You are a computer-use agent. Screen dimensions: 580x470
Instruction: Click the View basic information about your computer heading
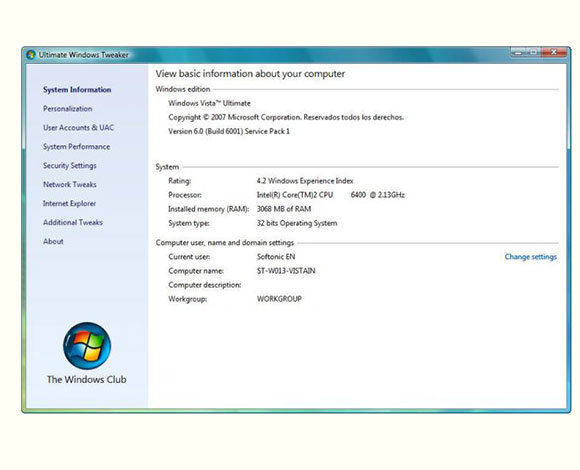250,74
